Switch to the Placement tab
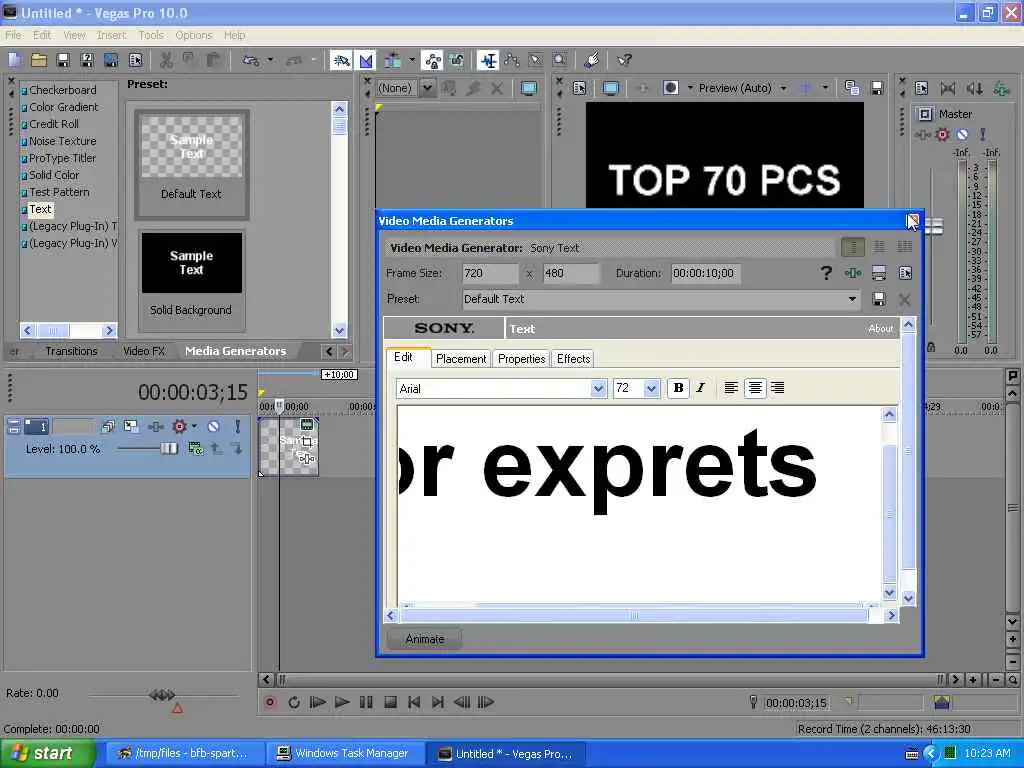The height and width of the screenshot is (768, 1024). point(460,359)
